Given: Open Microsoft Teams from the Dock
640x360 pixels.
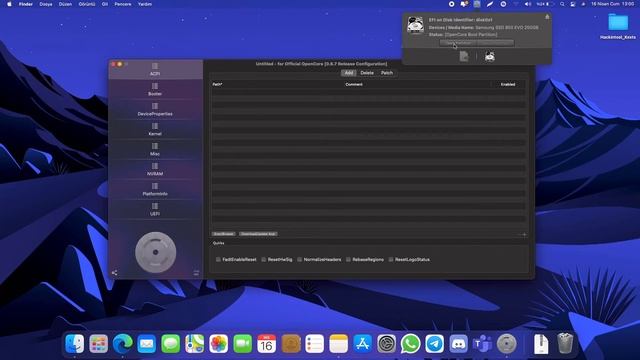Looking at the screenshot, I should pyautogui.click(x=482, y=344).
